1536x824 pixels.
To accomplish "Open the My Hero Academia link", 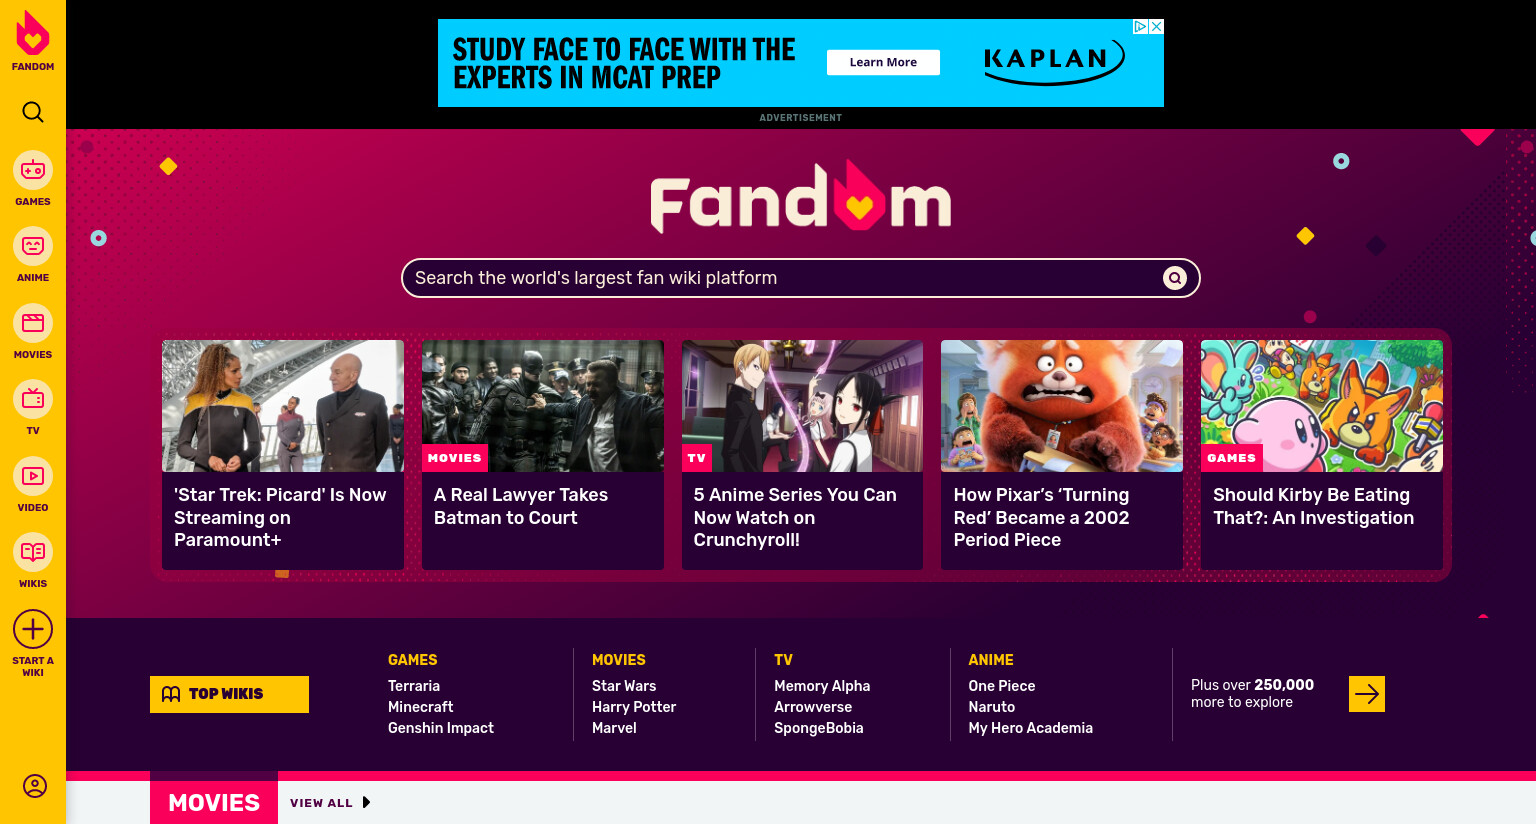I will [x=1030, y=728].
